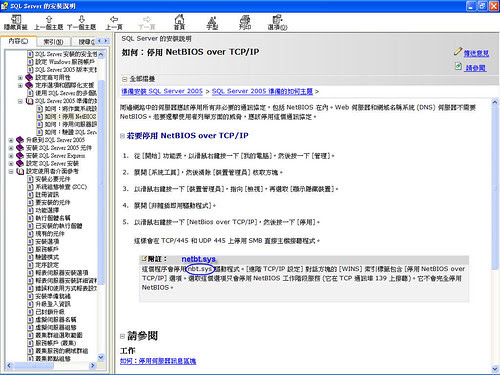The height and width of the screenshot is (375, 500).
Task: Click the article pane scroll-up arrow
Action: pyautogui.click(x=495, y=102)
